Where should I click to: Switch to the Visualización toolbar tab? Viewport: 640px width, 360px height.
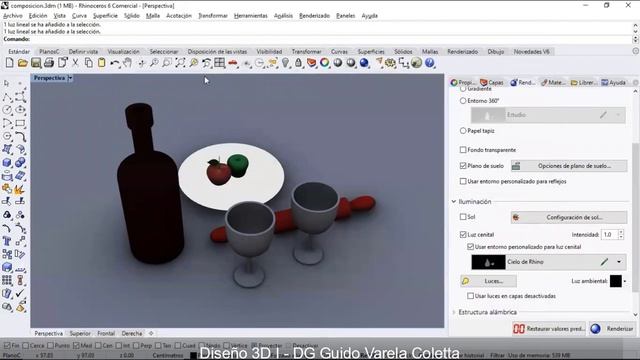123,52
